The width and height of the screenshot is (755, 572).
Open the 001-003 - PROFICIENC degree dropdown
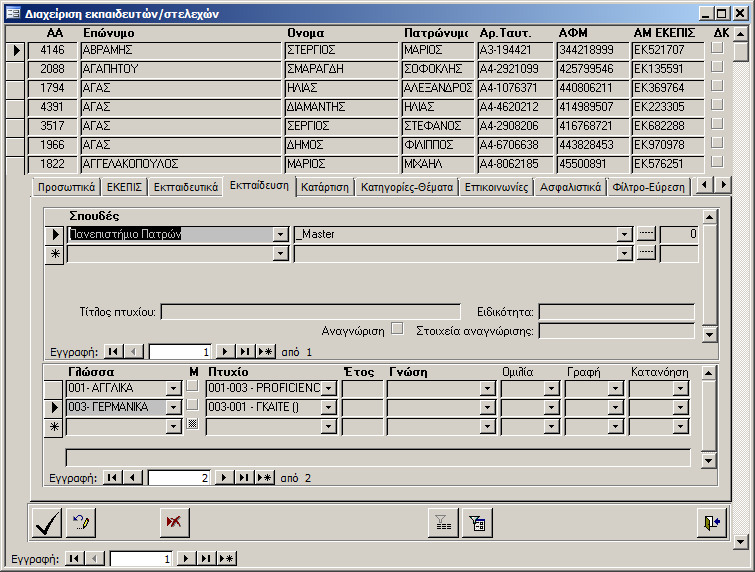tap(329, 388)
